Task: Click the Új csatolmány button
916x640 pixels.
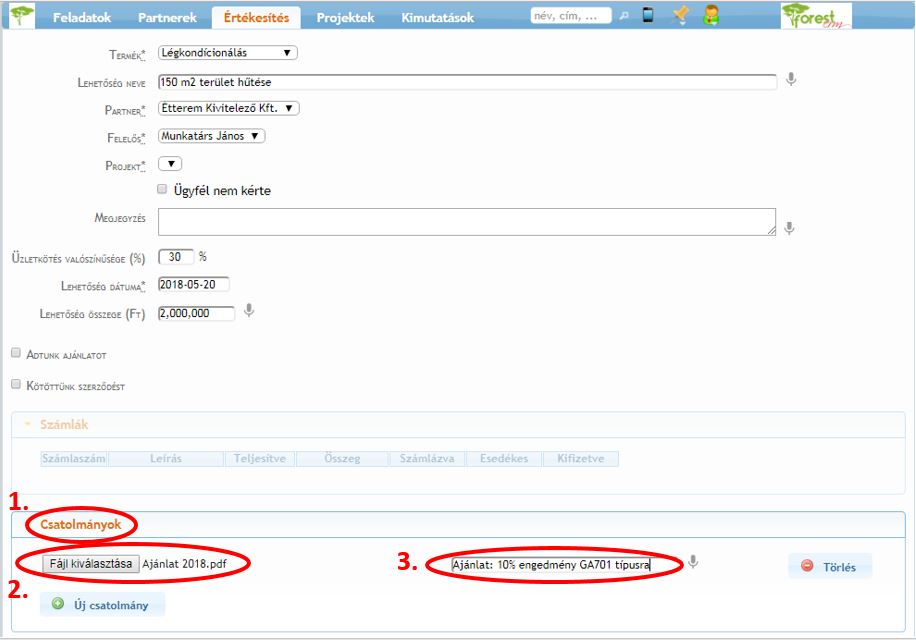Action: tap(102, 604)
